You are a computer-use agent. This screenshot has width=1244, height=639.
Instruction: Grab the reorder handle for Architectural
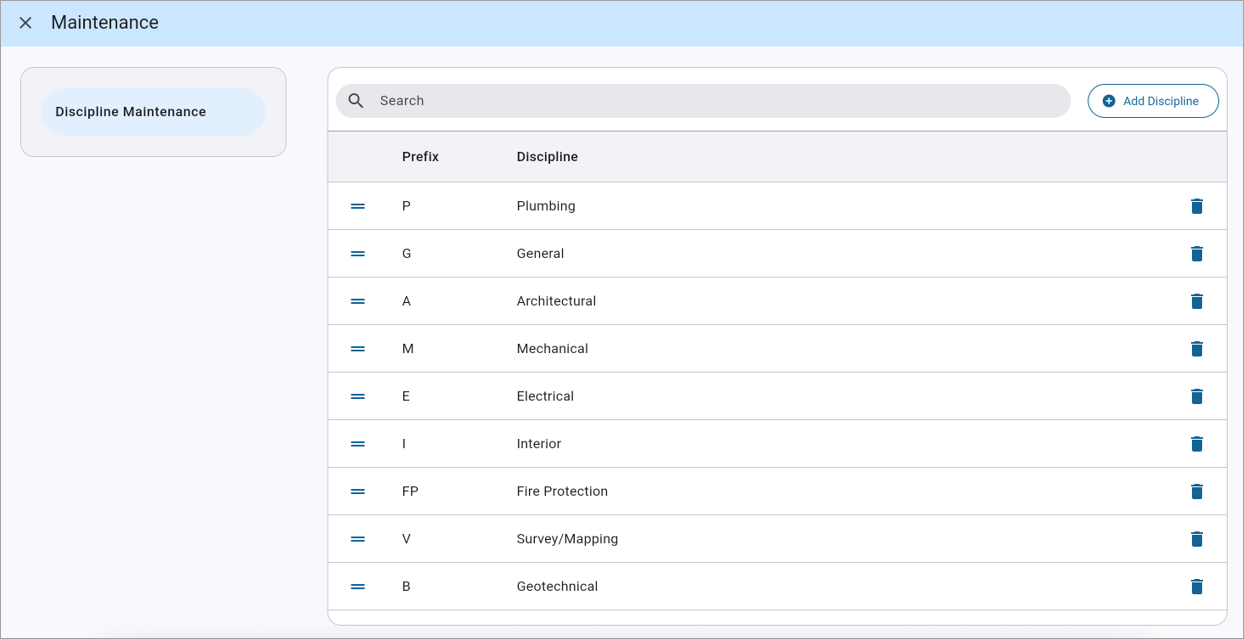pyautogui.click(x=358, y=301)
